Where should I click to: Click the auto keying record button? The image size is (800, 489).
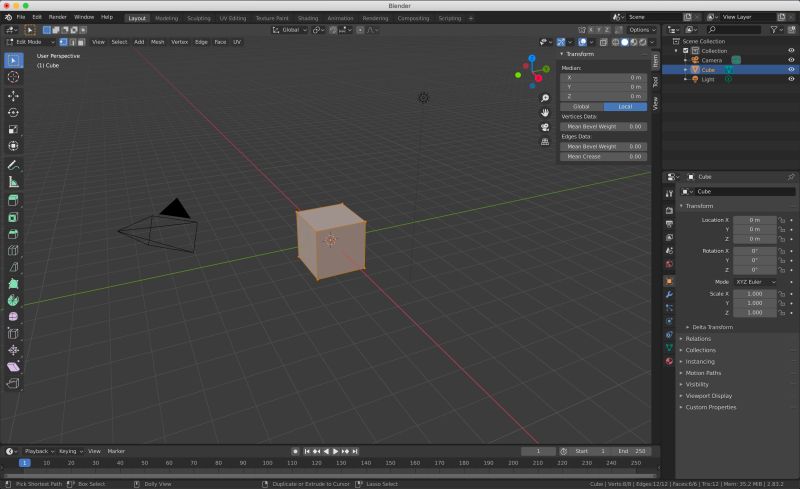click(295, 451)
